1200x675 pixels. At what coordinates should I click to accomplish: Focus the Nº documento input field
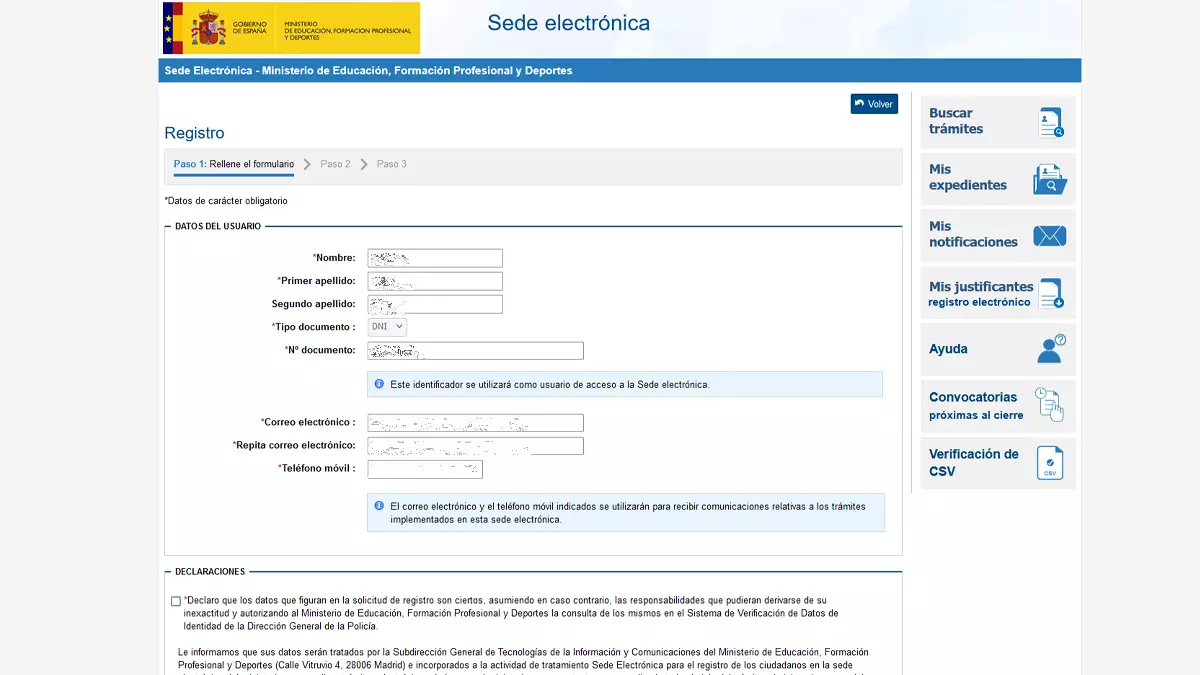475,351
